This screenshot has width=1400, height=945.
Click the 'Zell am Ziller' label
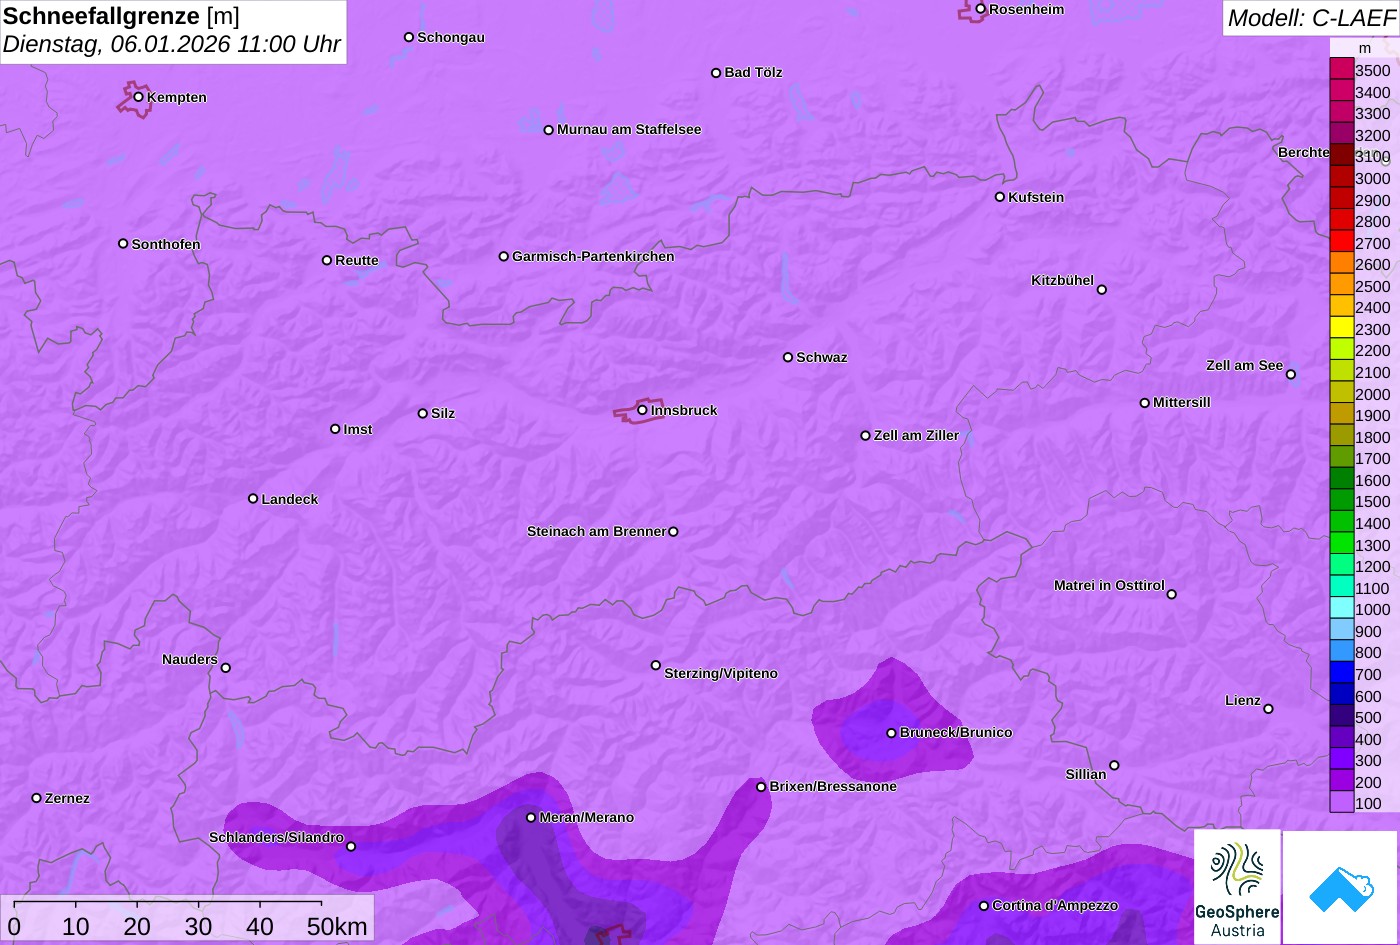(x=916, y=436)
